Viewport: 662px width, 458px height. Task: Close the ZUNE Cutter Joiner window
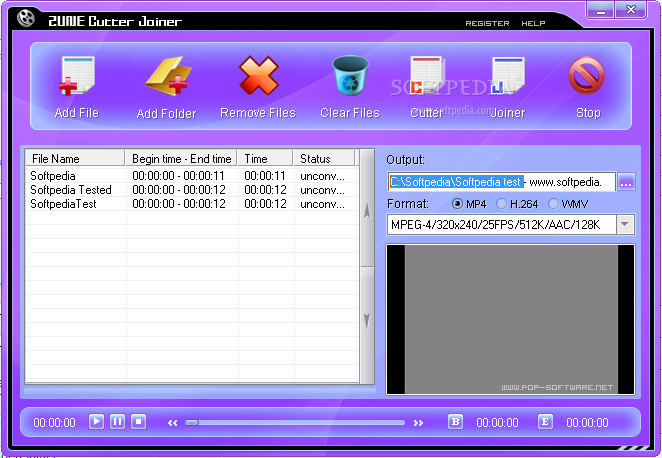click(630, 9)
